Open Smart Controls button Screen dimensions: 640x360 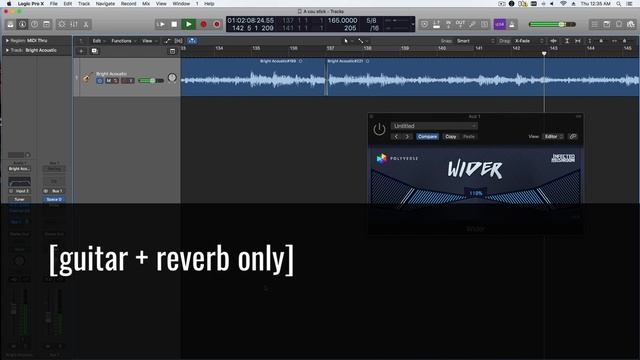click(62, 24)
